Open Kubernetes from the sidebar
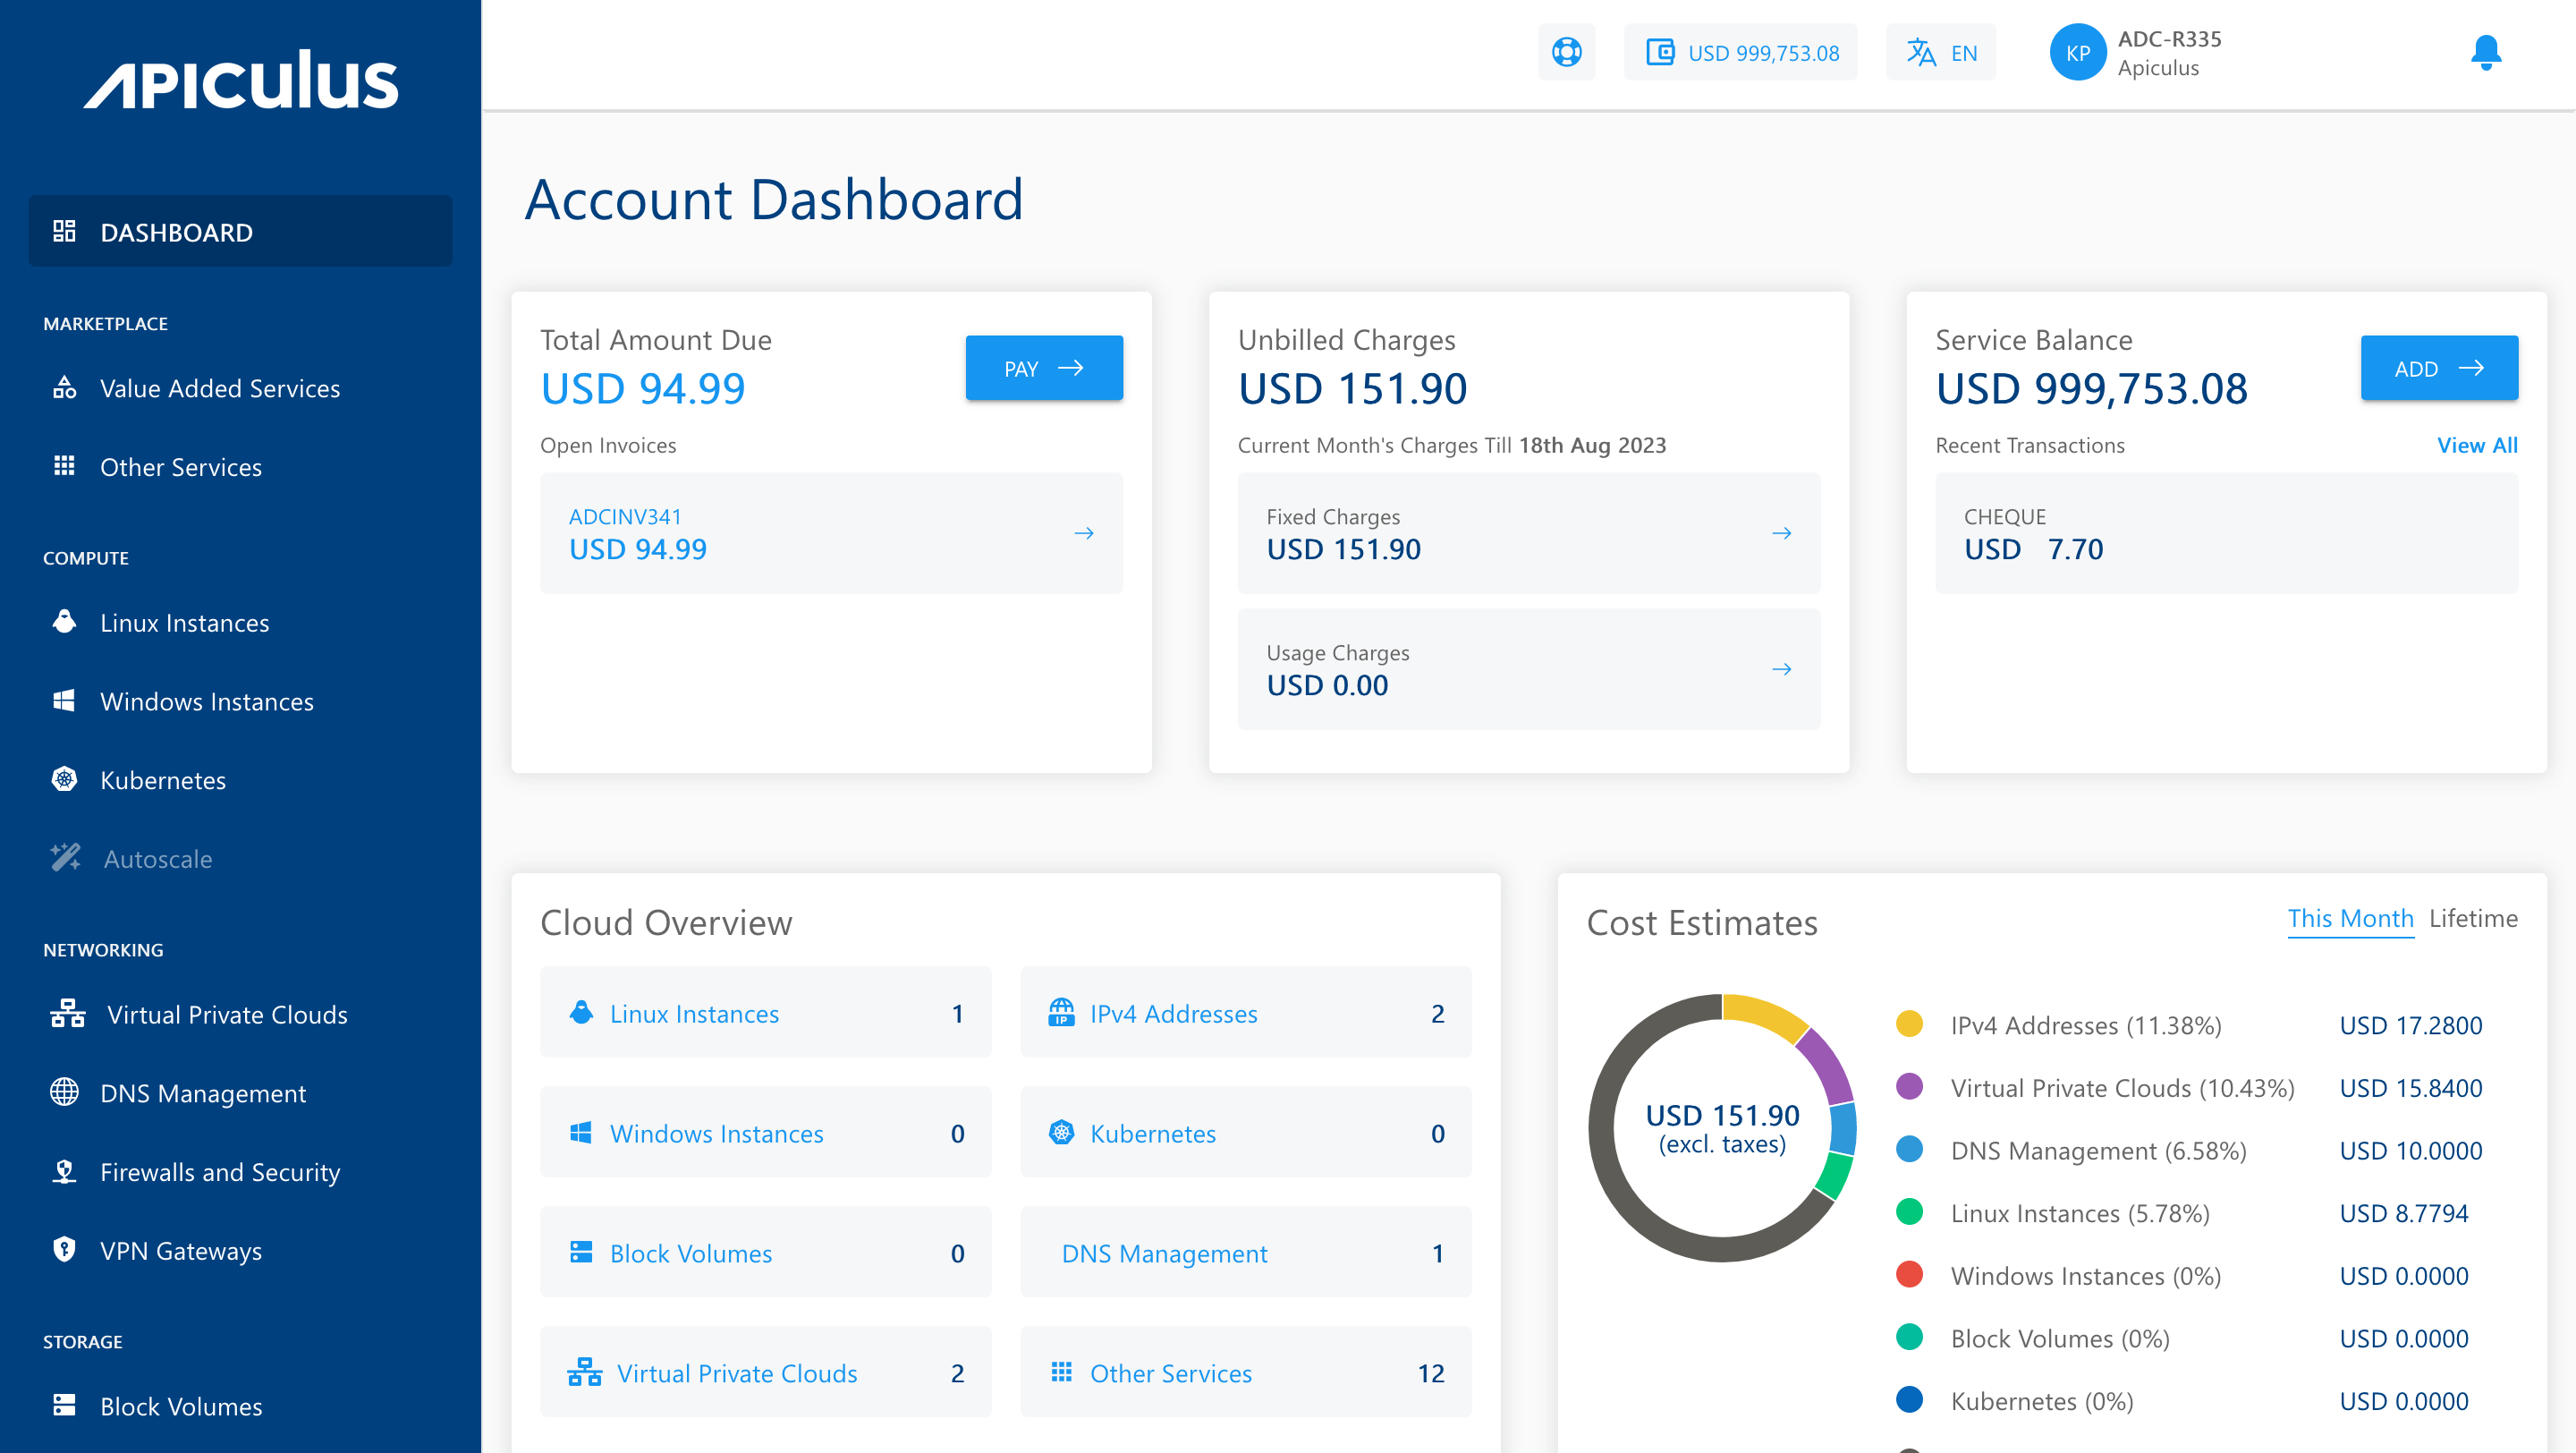2576x1453 pixels. coord(163,780)
